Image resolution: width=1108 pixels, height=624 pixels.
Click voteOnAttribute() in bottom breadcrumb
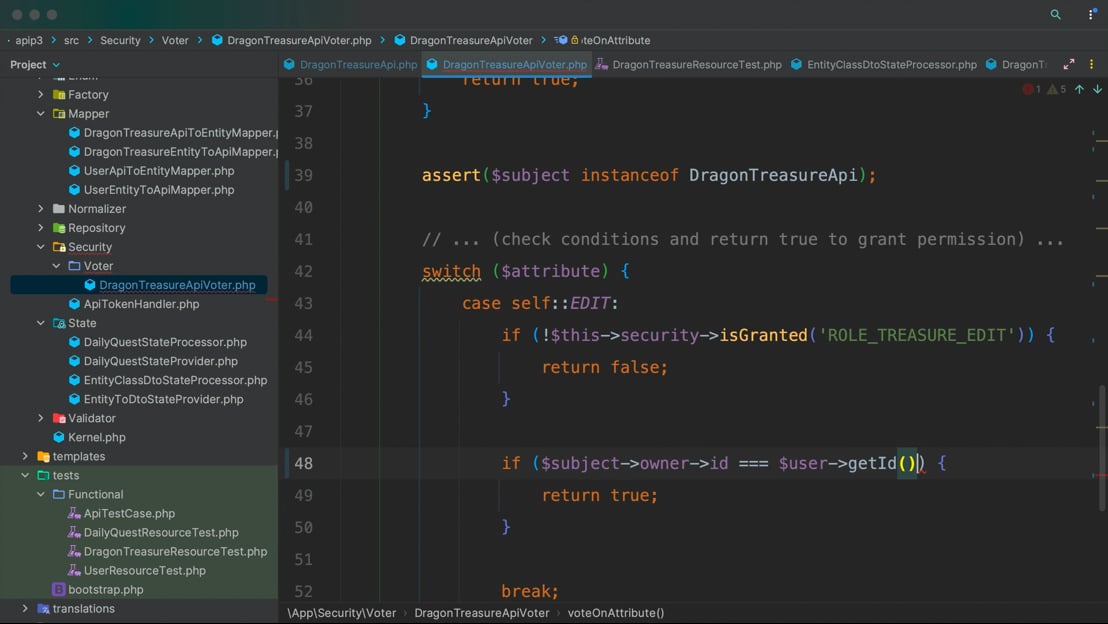pos(615,613)
